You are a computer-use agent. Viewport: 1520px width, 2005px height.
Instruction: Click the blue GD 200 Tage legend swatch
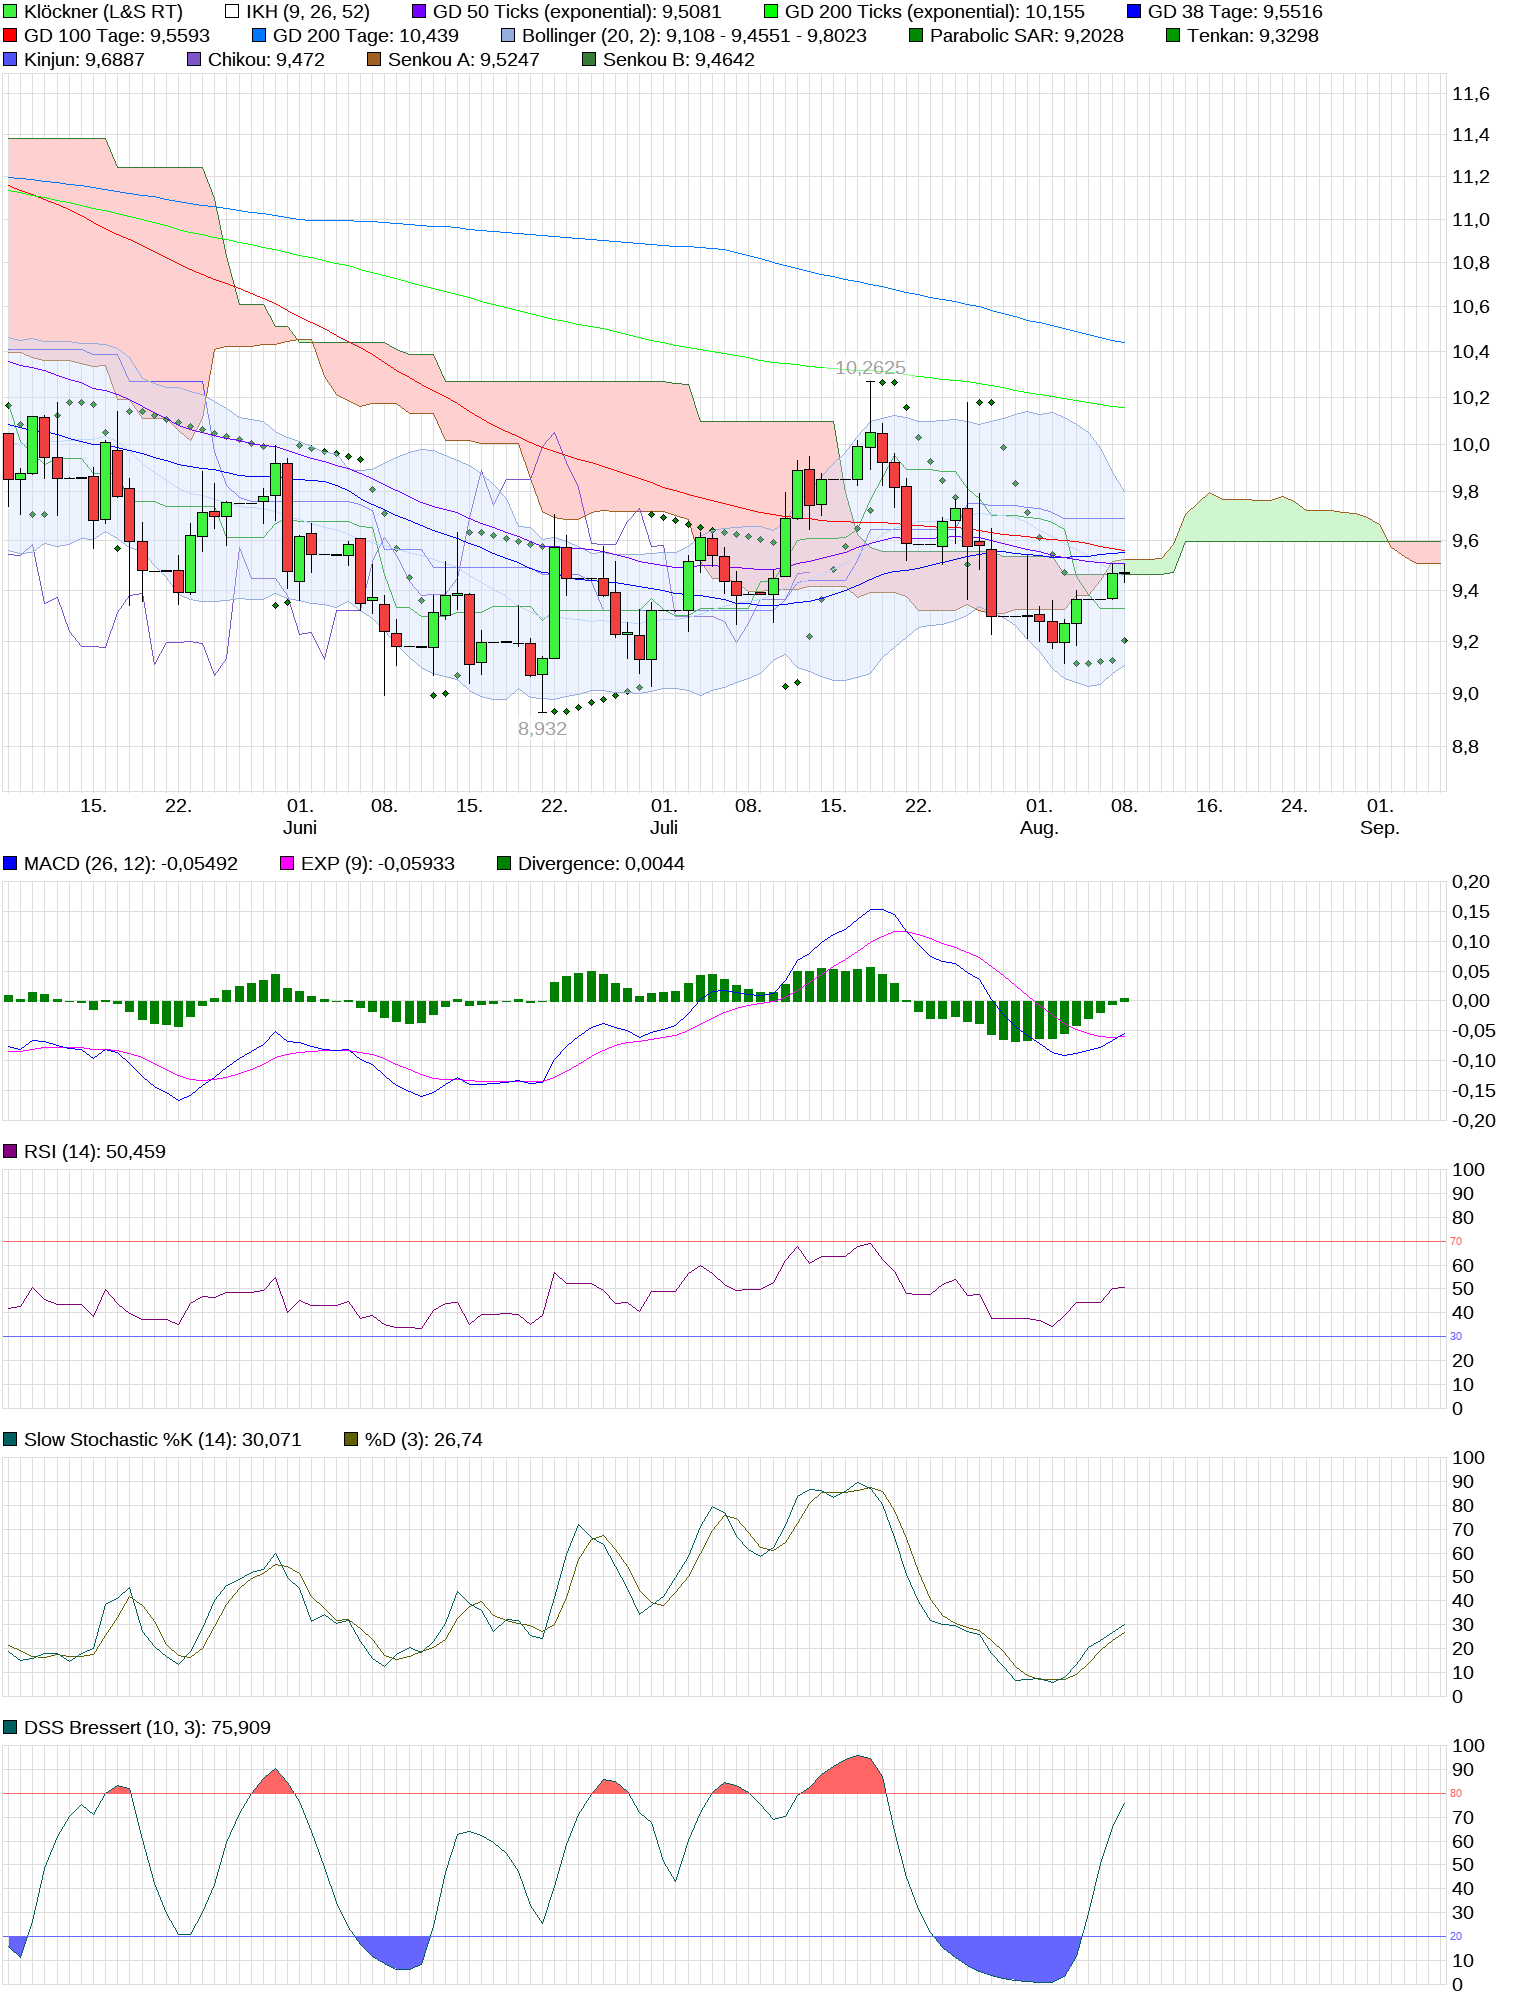[259, 36]
